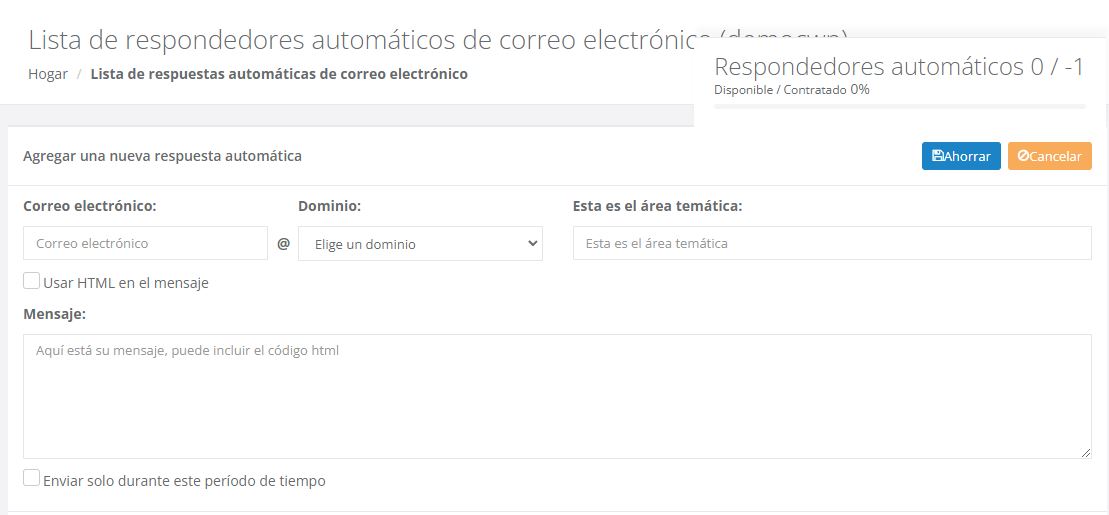1109x515 pixels.
Task: Click the Agregar una nueva respuesta automática heading
Action: (x=162, y=156)
